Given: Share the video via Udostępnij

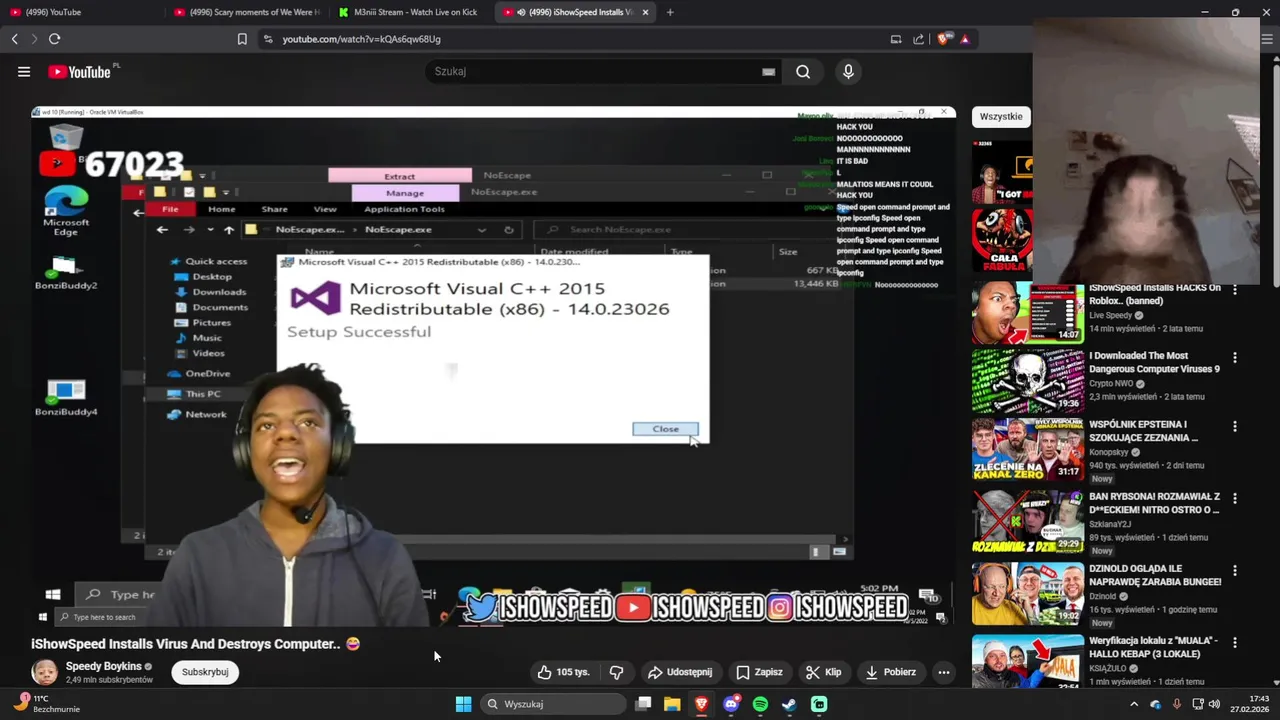Looking at the screenshot, I should tap(680, 672).
